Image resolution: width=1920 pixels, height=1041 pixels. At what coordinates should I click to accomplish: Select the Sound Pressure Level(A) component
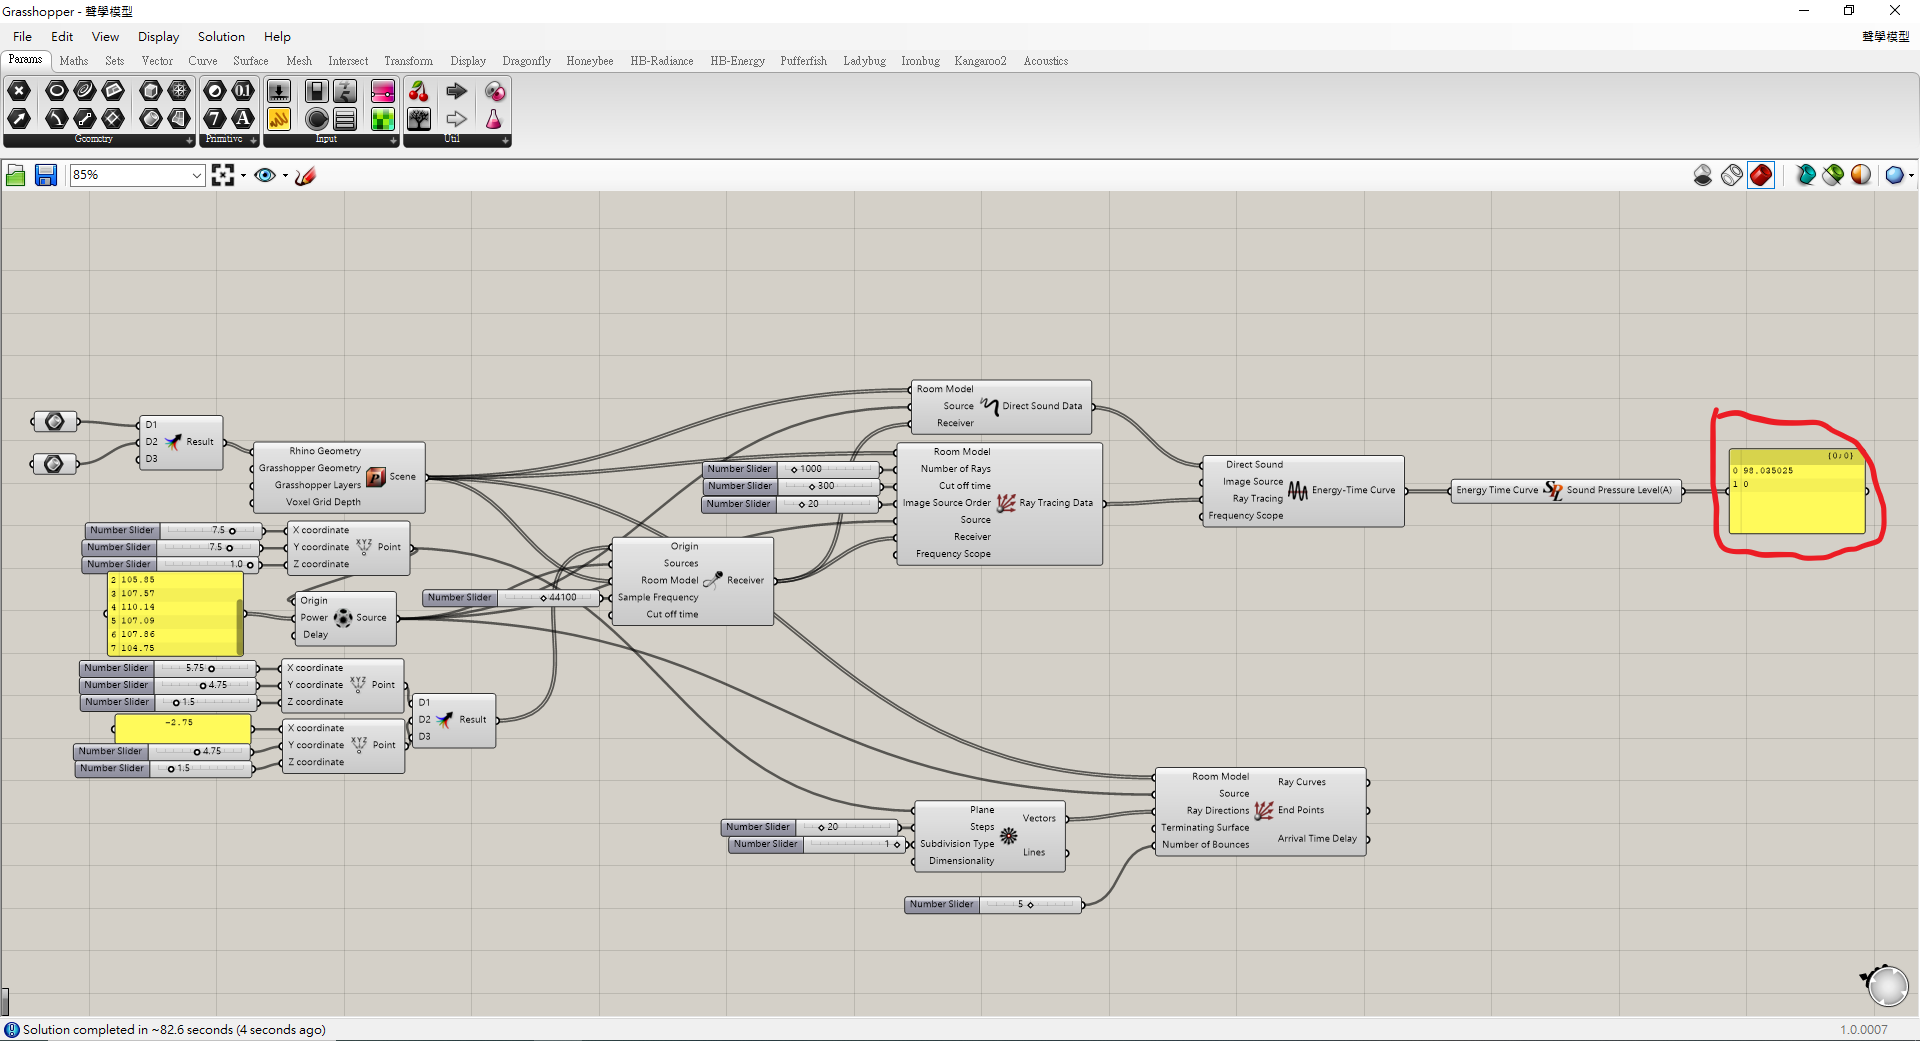[x=1567, y=490]
